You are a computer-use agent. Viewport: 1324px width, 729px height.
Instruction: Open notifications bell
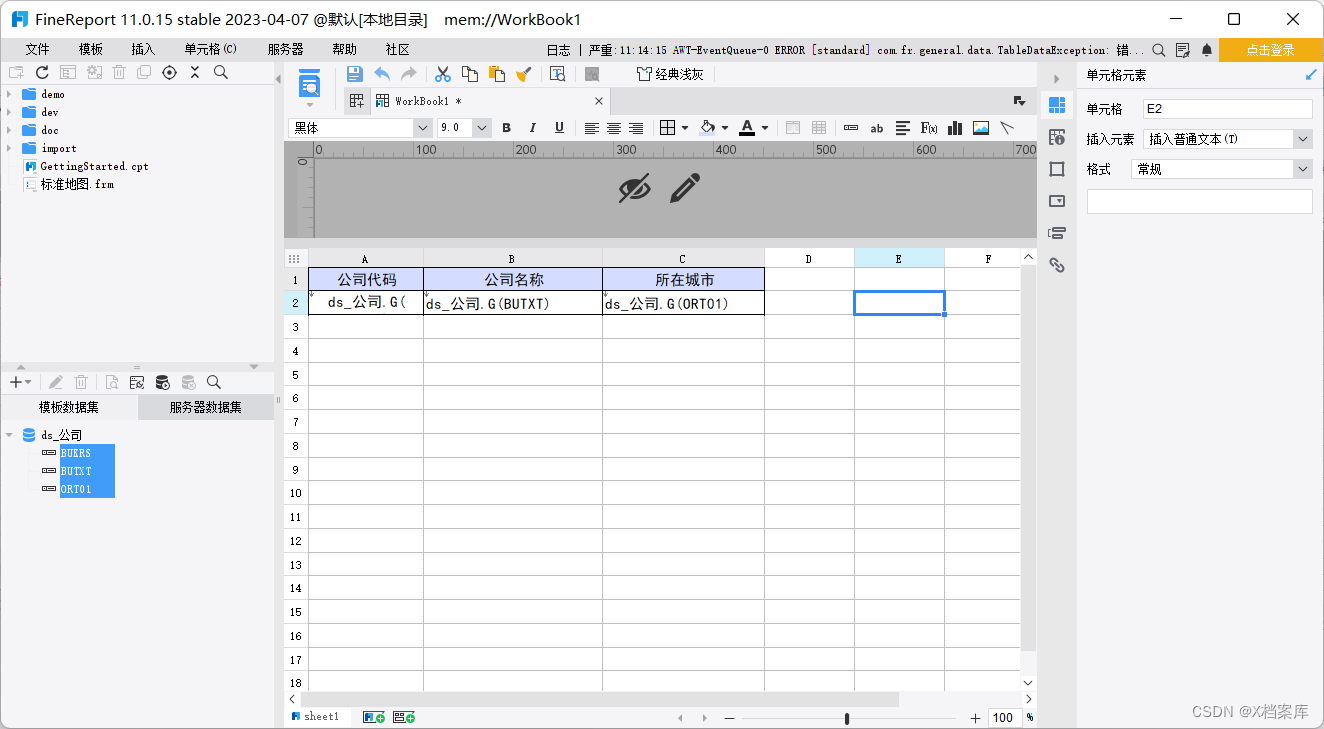1207,50
